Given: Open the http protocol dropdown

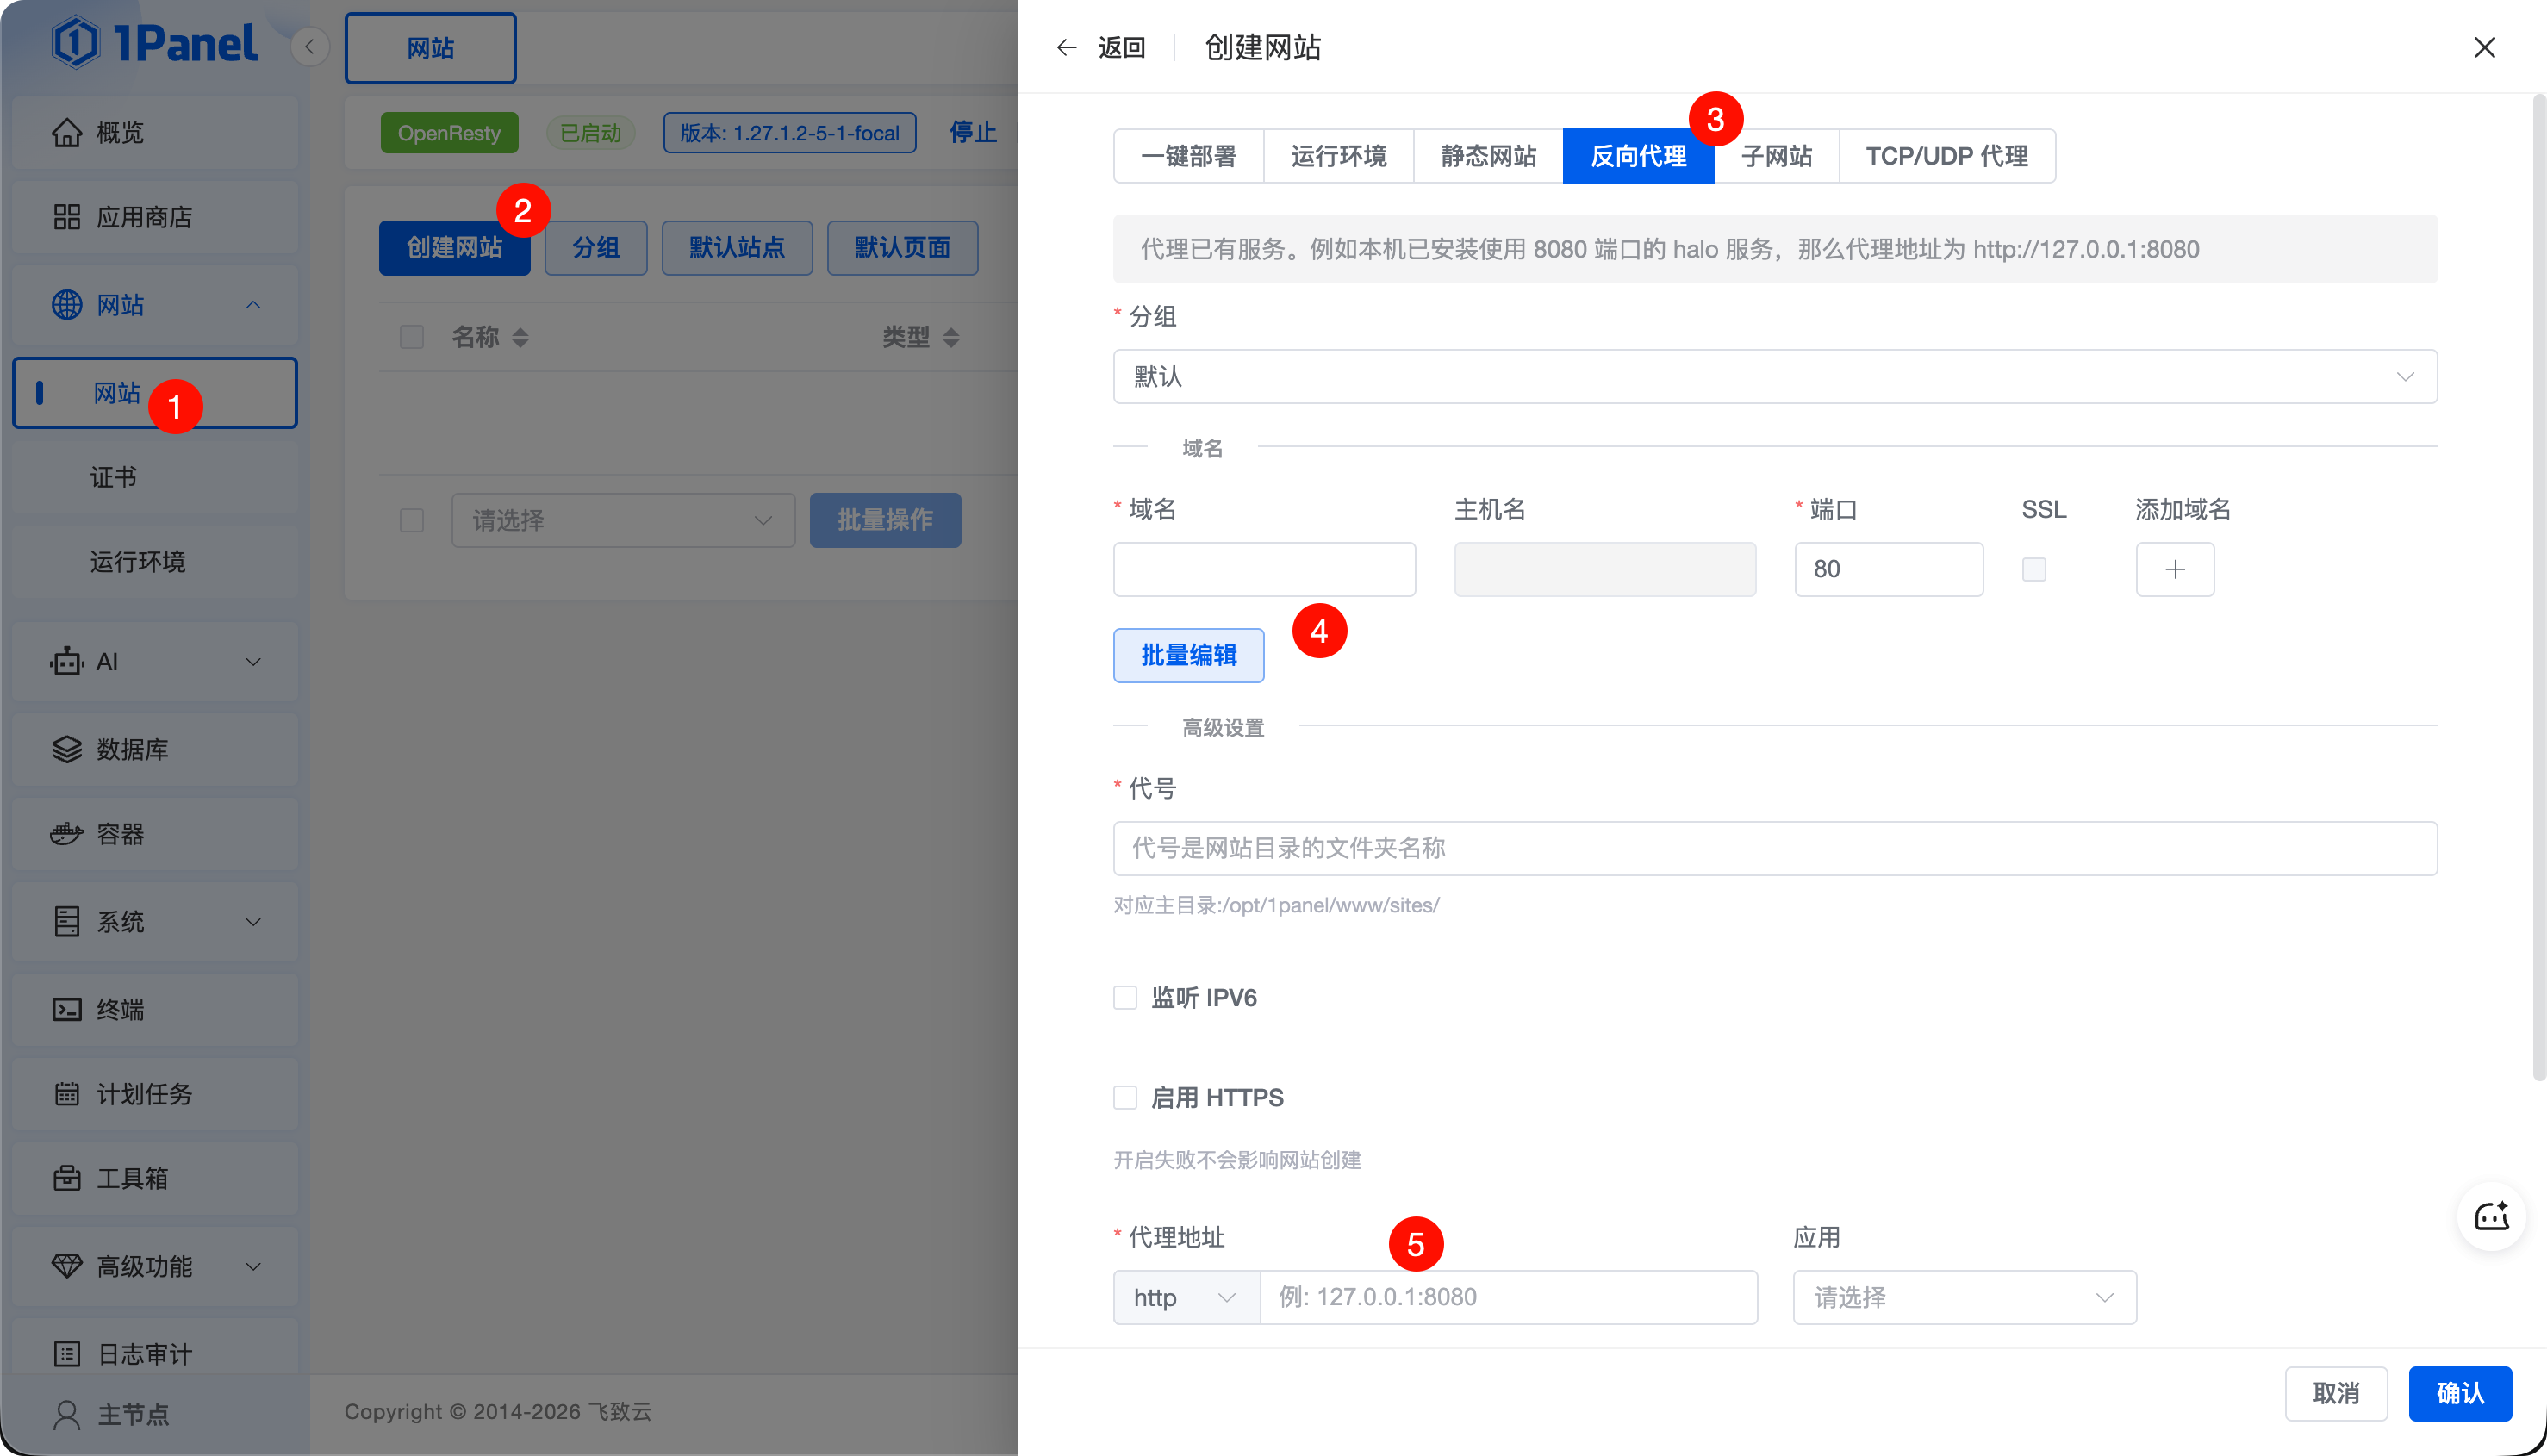Looking at the screenshot, I should tap(1185, 1297).
